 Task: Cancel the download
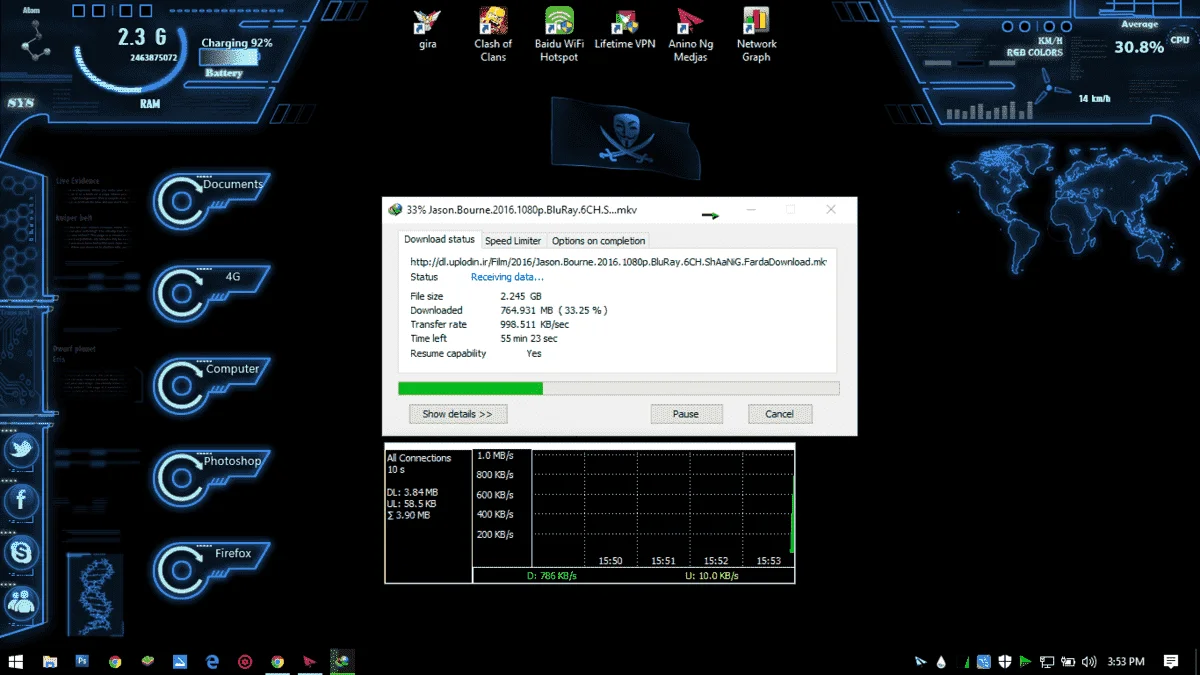click(780, 414)
